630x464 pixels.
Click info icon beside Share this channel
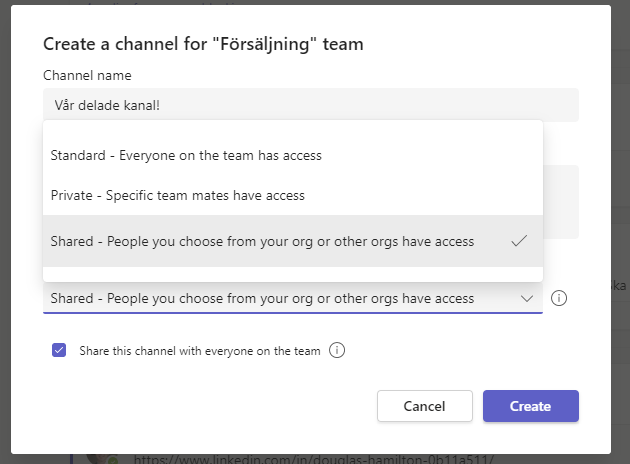tap(337, 350)
